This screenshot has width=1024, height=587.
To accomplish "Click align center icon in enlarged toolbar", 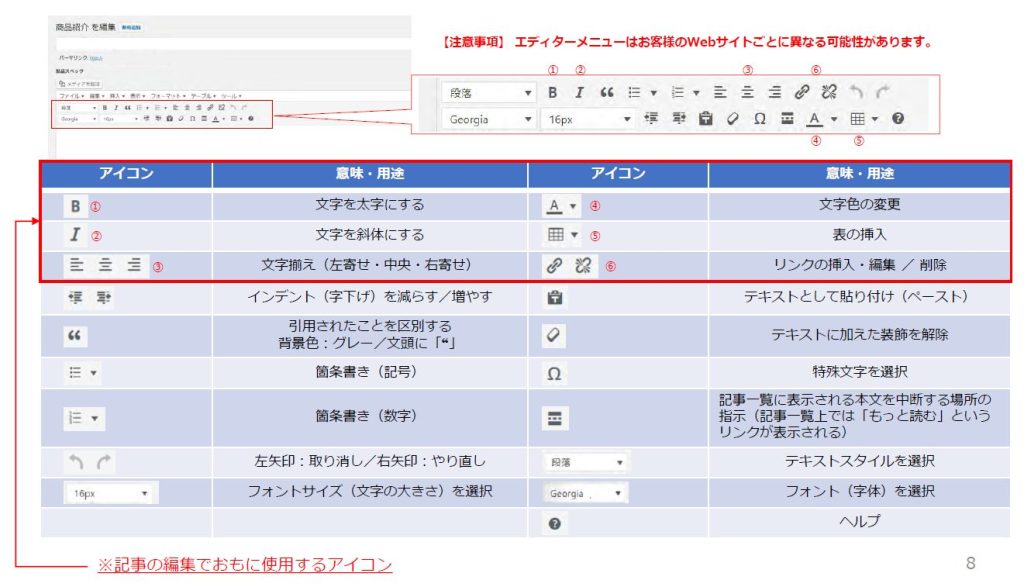I will 747,92.
